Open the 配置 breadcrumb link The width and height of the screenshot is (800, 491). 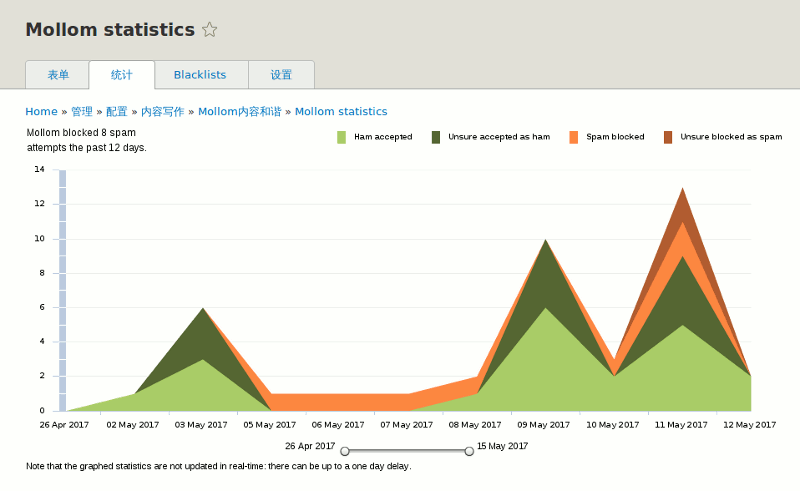[117, 111]
